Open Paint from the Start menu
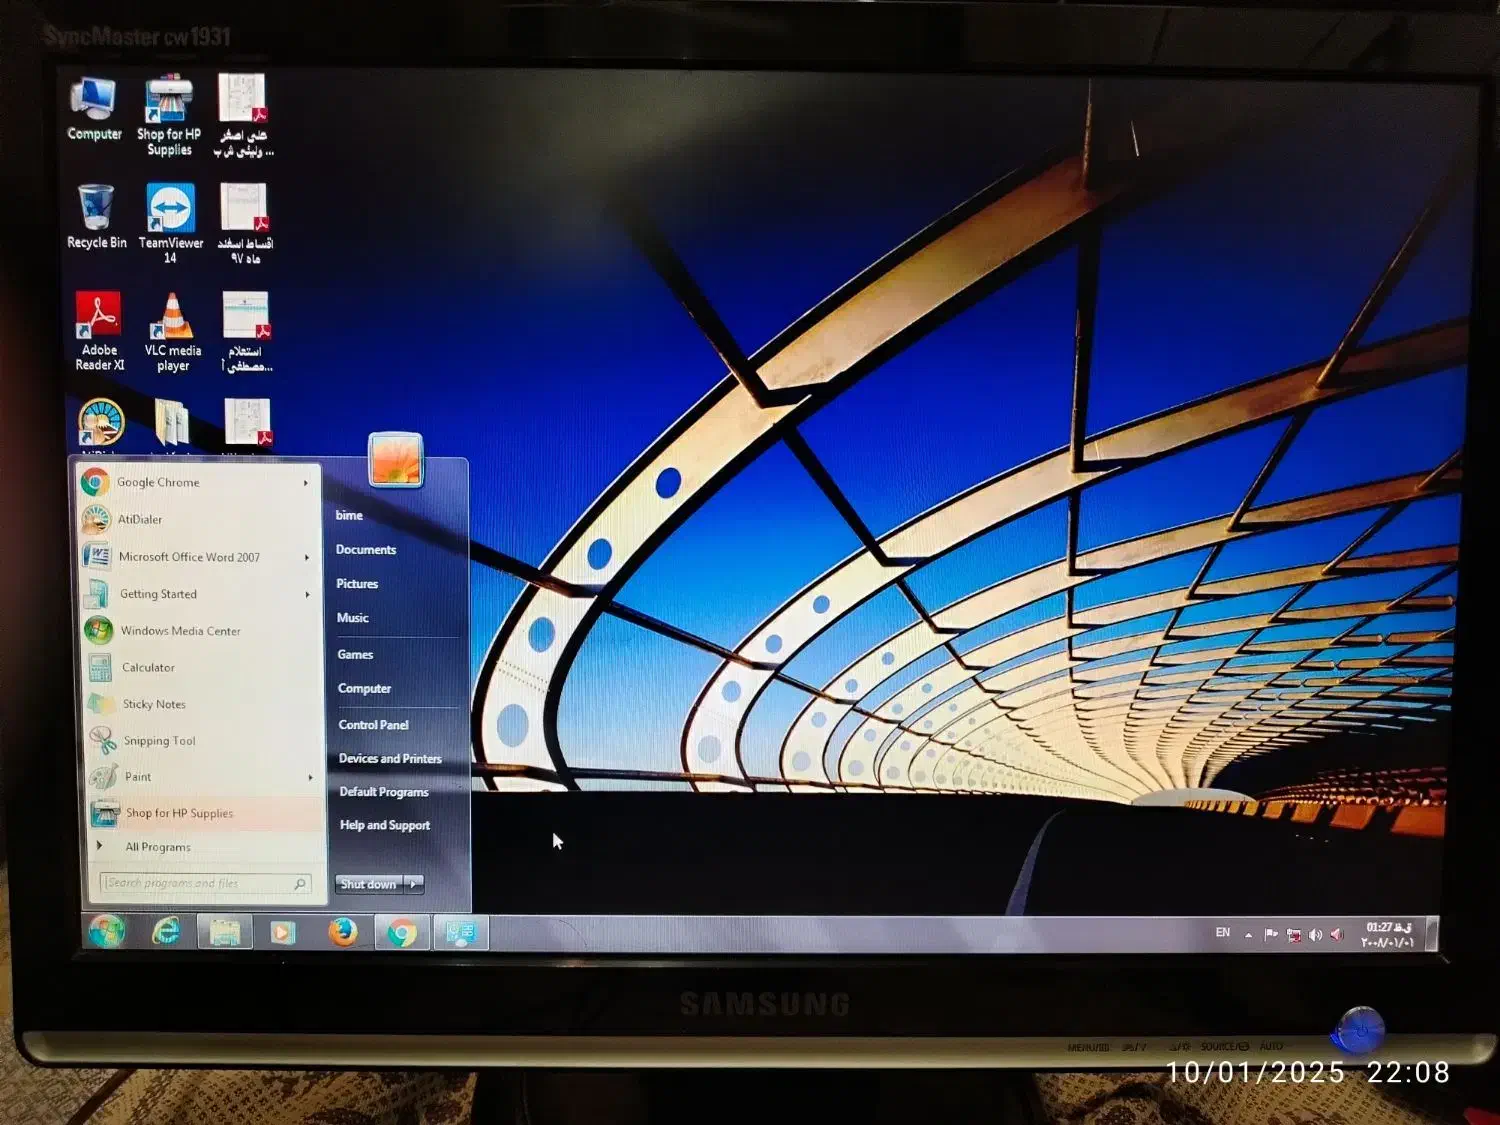Image resolution: width=1500 pixels, height=1125 pixels. point(206,777)
